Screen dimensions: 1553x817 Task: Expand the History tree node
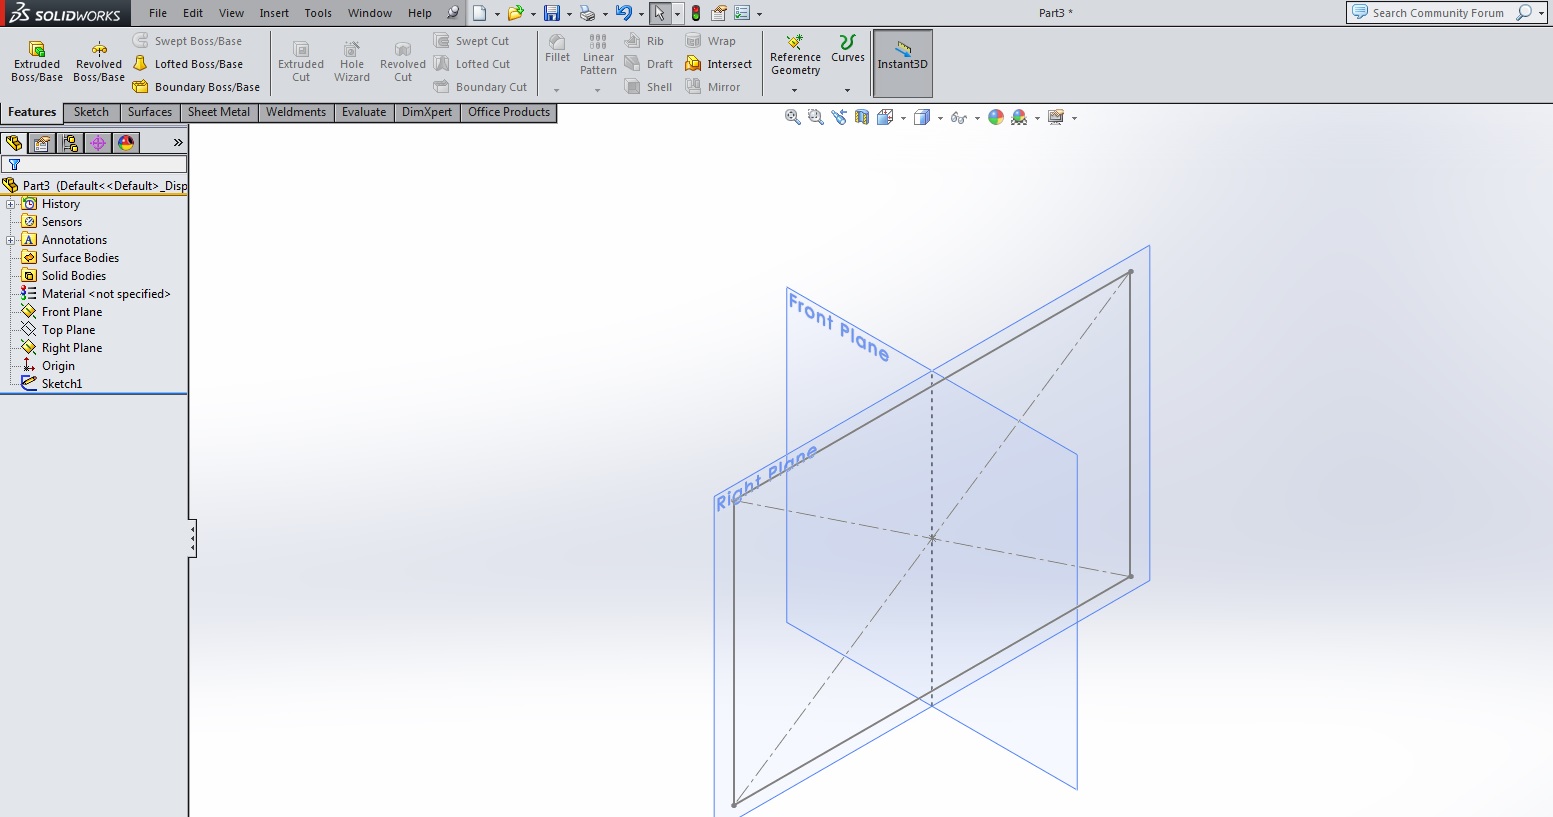click(11, 204)
